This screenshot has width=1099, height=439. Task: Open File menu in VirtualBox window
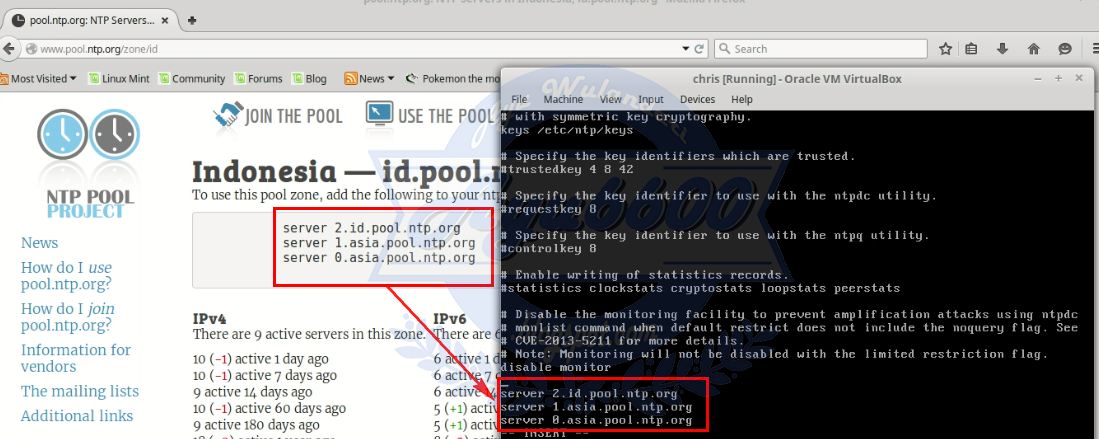[x=519, y=100]
